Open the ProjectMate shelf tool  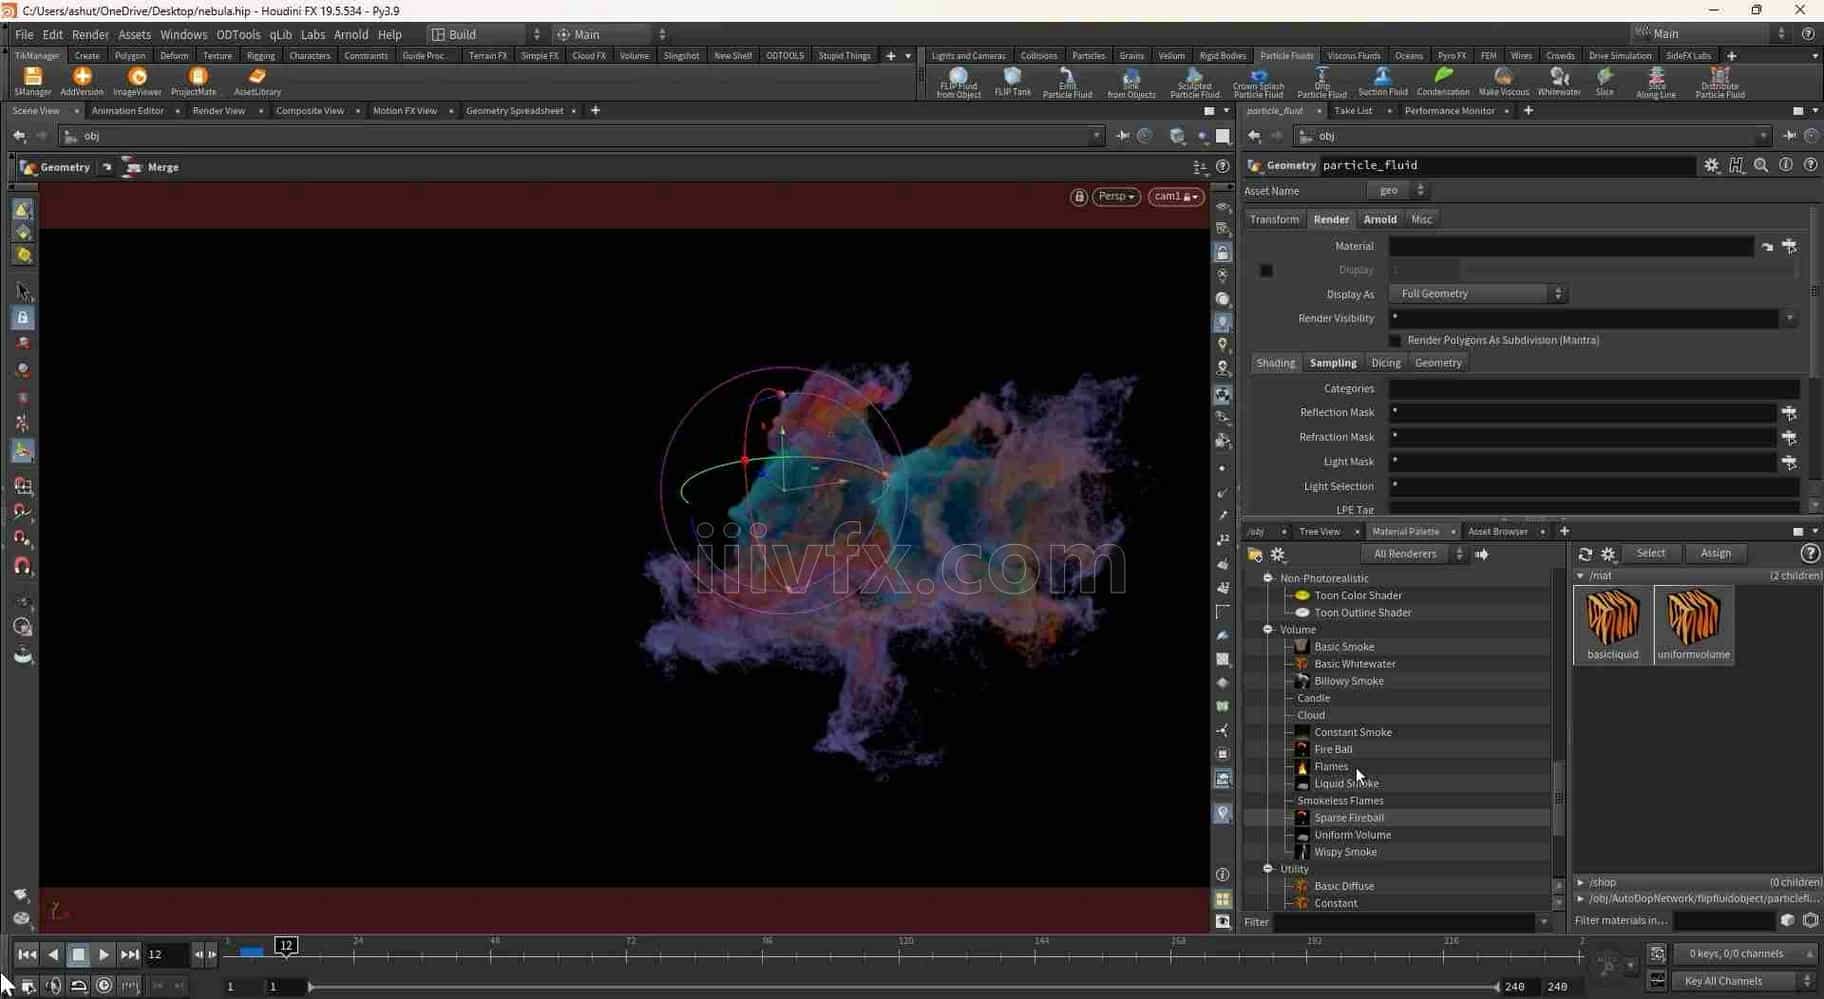pos(194,81)
